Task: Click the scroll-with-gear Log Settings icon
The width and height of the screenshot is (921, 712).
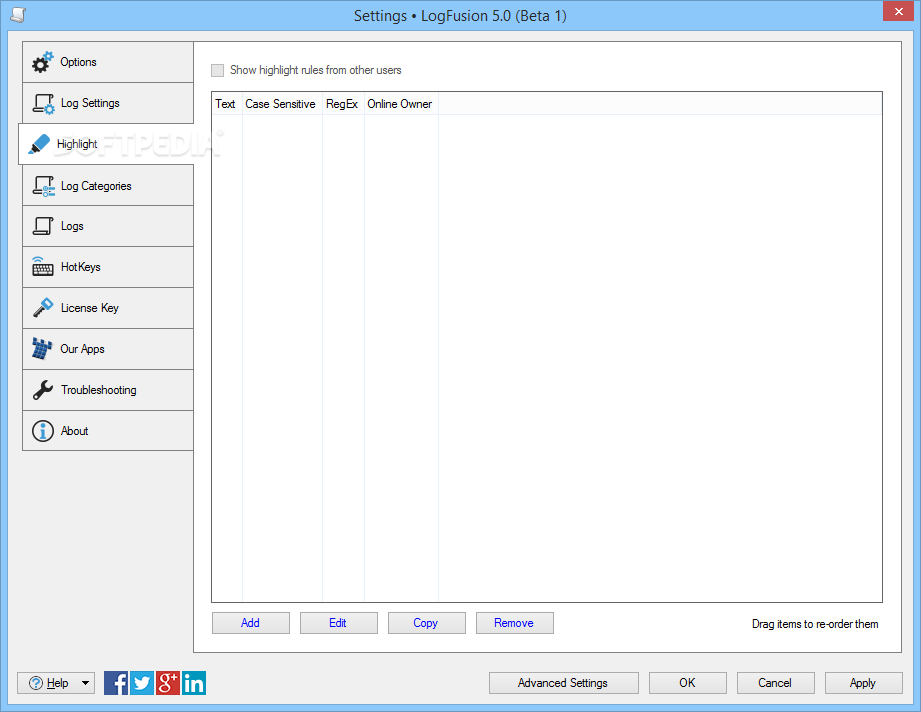Action: (x=43, y=104)
